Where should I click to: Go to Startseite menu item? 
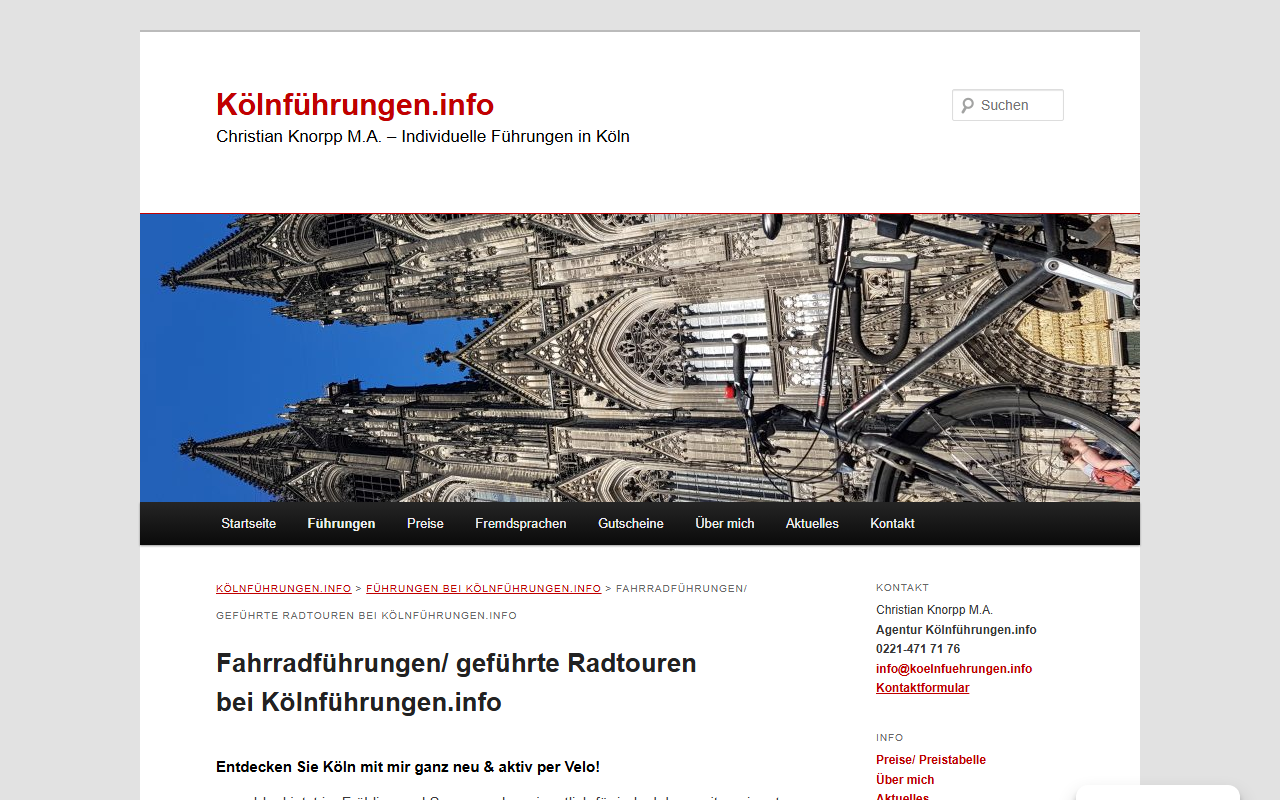pos(249,524)
